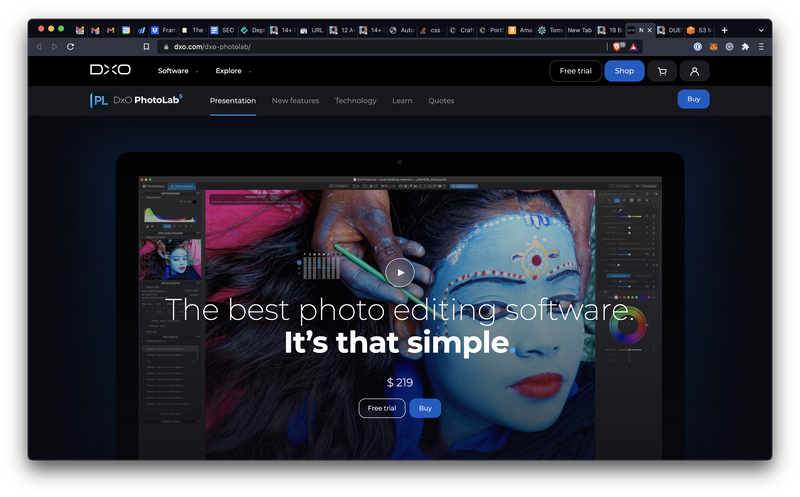Open the user account icon
Screen dimensions: 800x497
694,71
